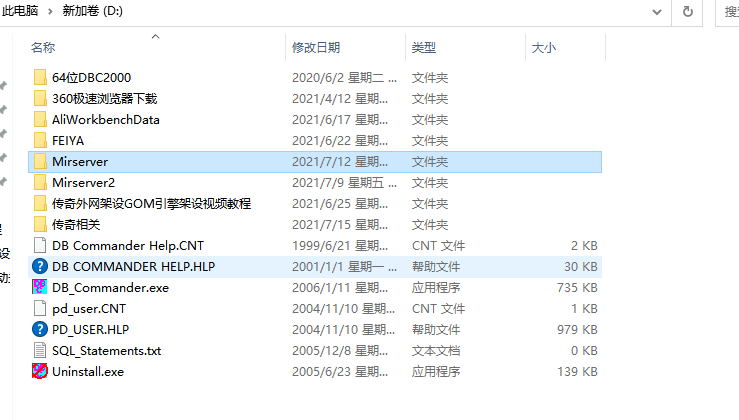This screenshot has height=420, width=739.
Task: Click the PD_USER.HLP help icon
Action: coord(40,329)
